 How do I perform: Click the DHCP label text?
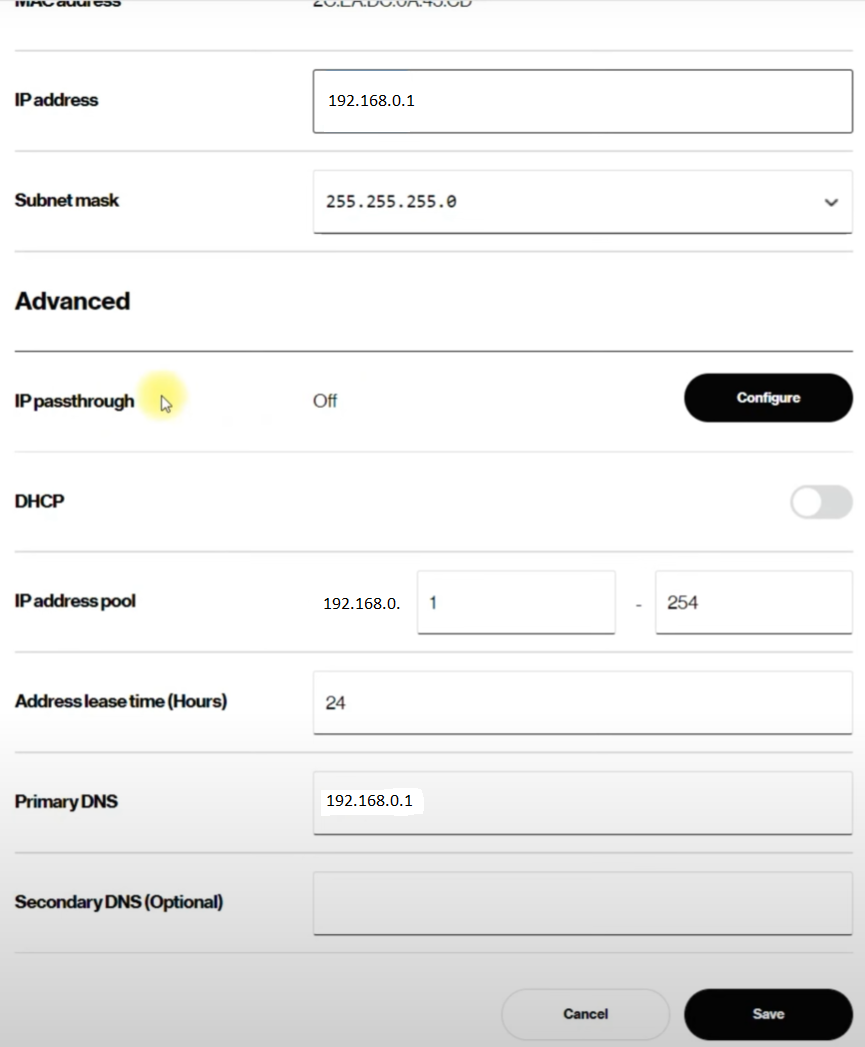(39, 501)
